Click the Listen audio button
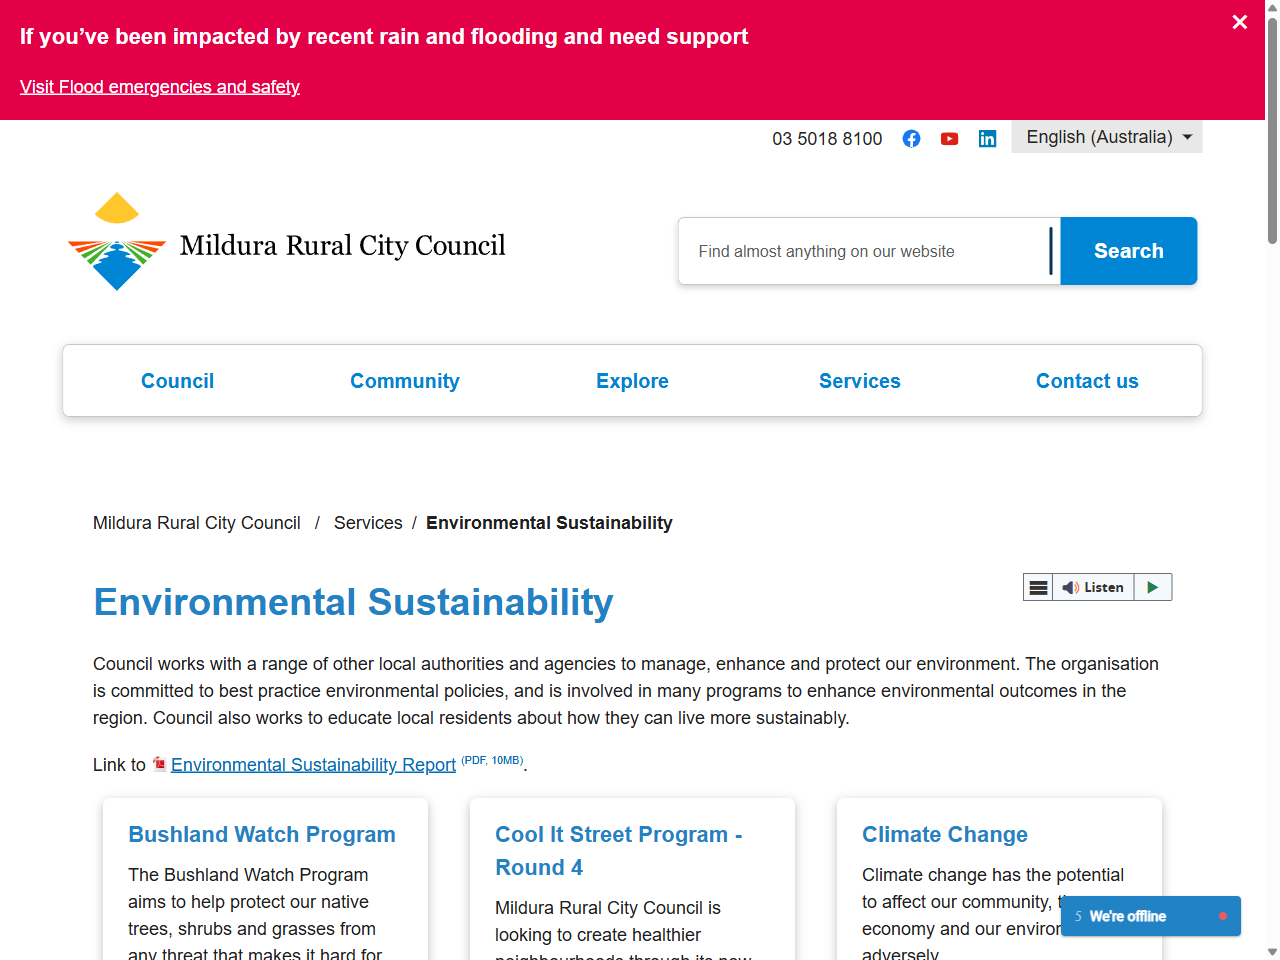The height and width of the screenshot is (960, 1280). pyautogui.click(x=1093, y=587)
